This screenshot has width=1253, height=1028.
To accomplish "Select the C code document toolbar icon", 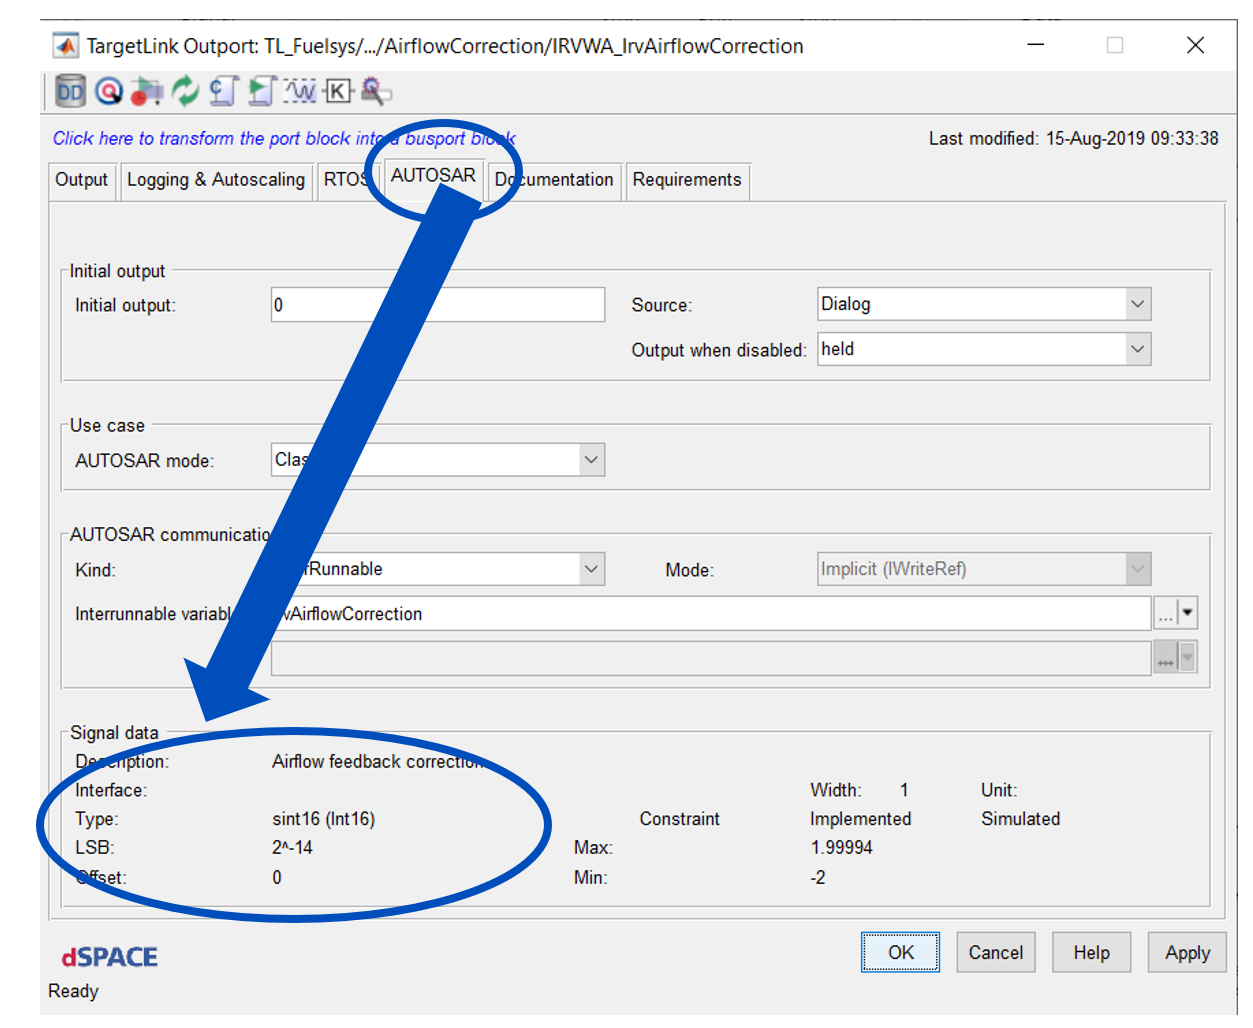I will point(222,91).
